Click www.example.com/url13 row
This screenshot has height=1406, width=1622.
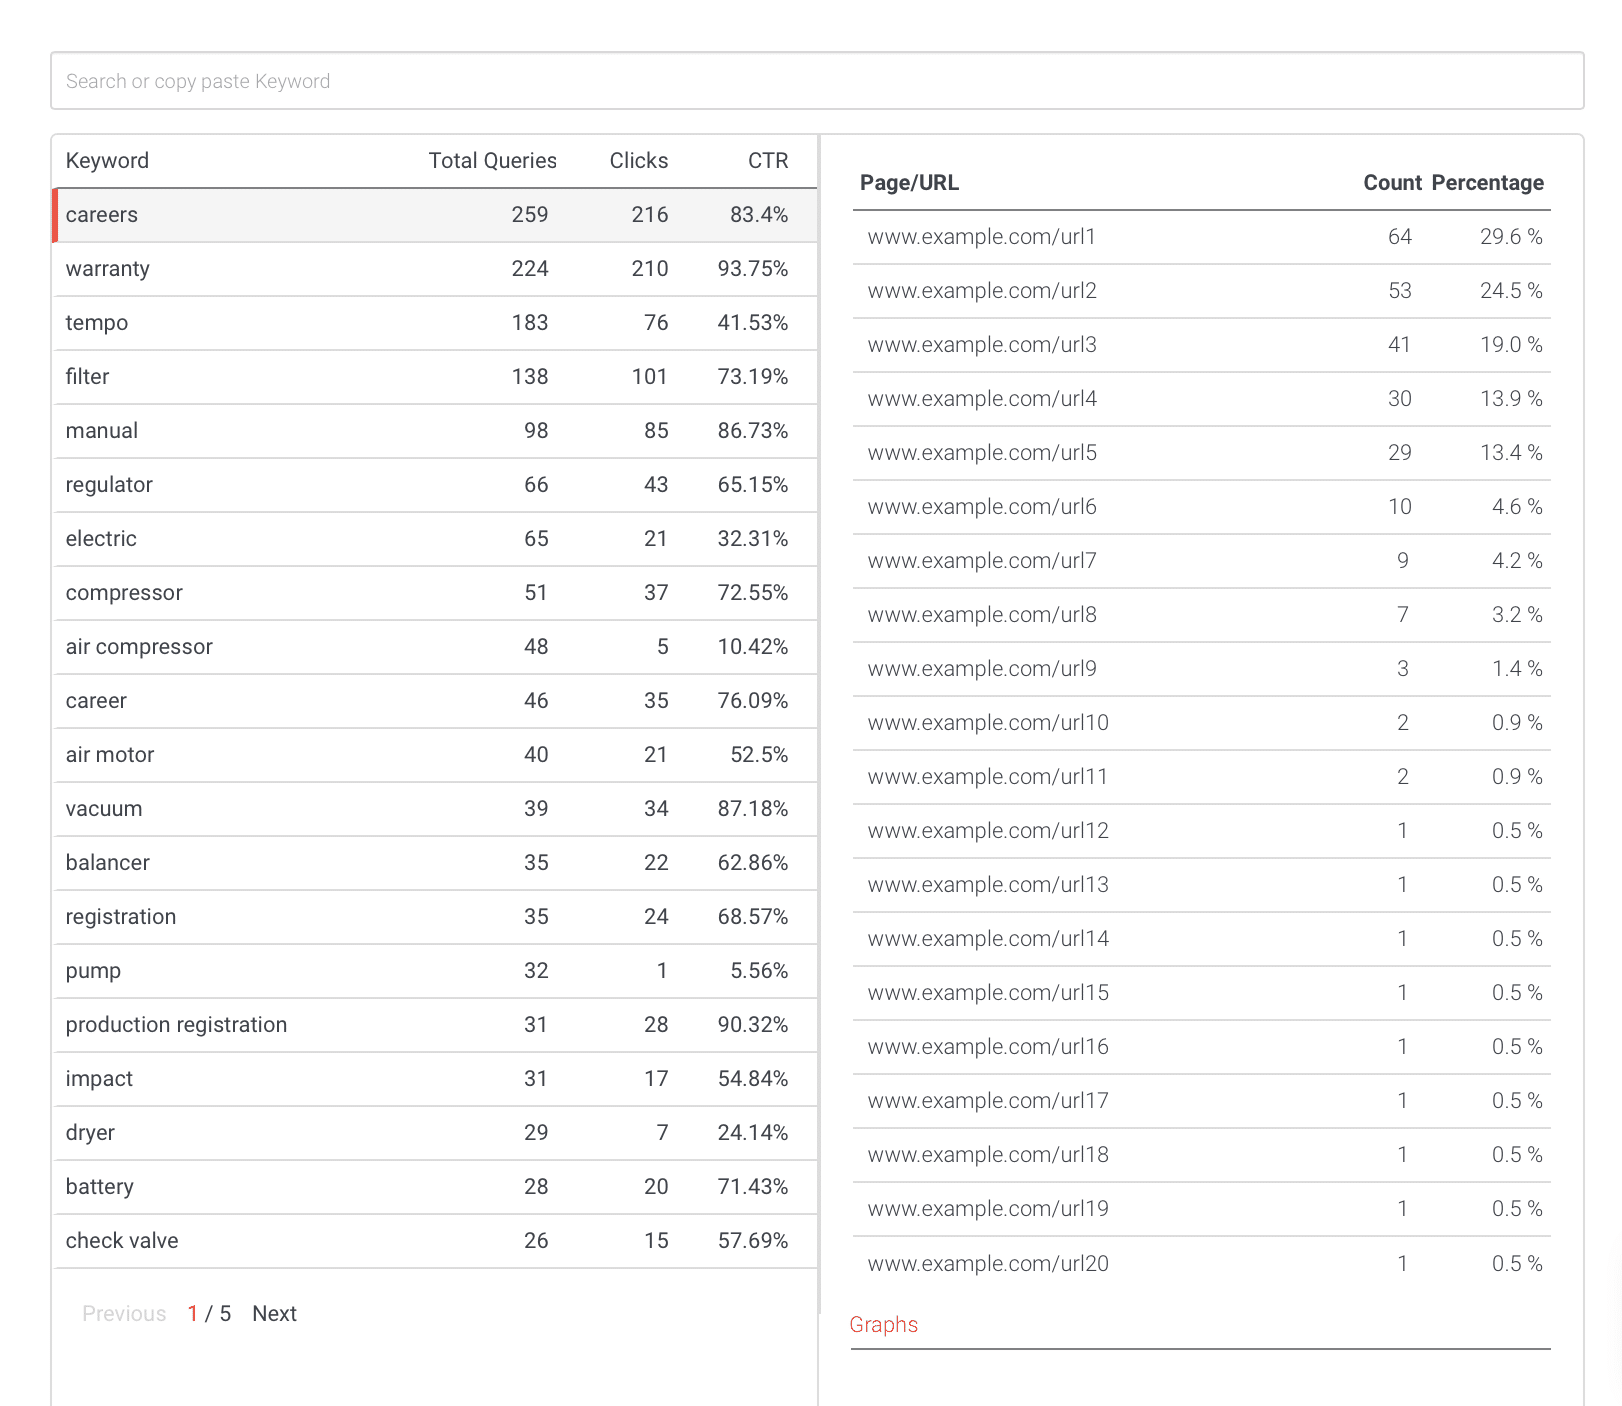(1202, 885)
